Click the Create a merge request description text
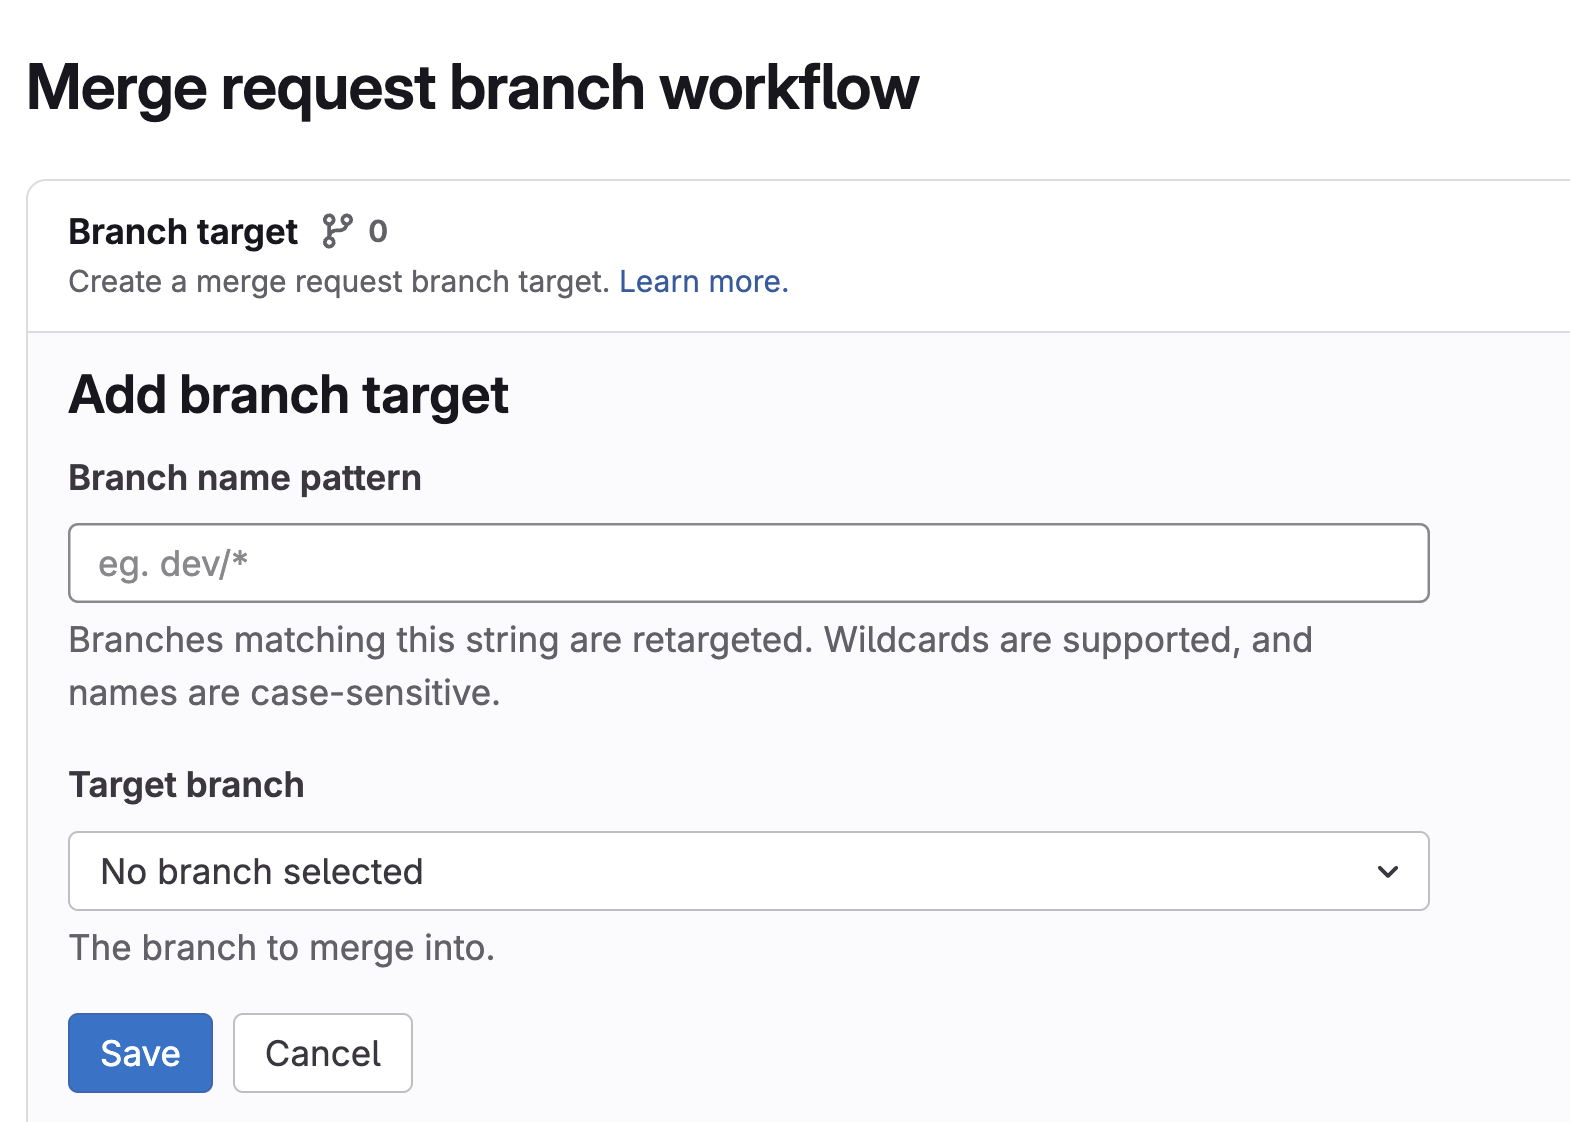This screenshot has width=1570, height=1122. [338, 282]
